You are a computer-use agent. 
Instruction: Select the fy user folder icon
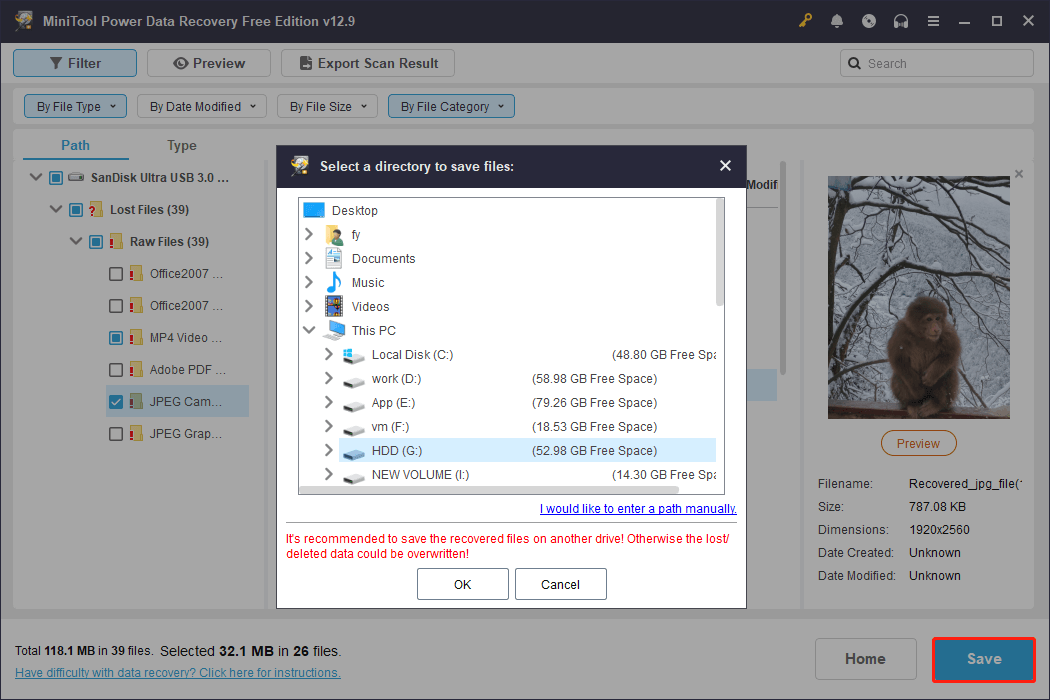334,234
